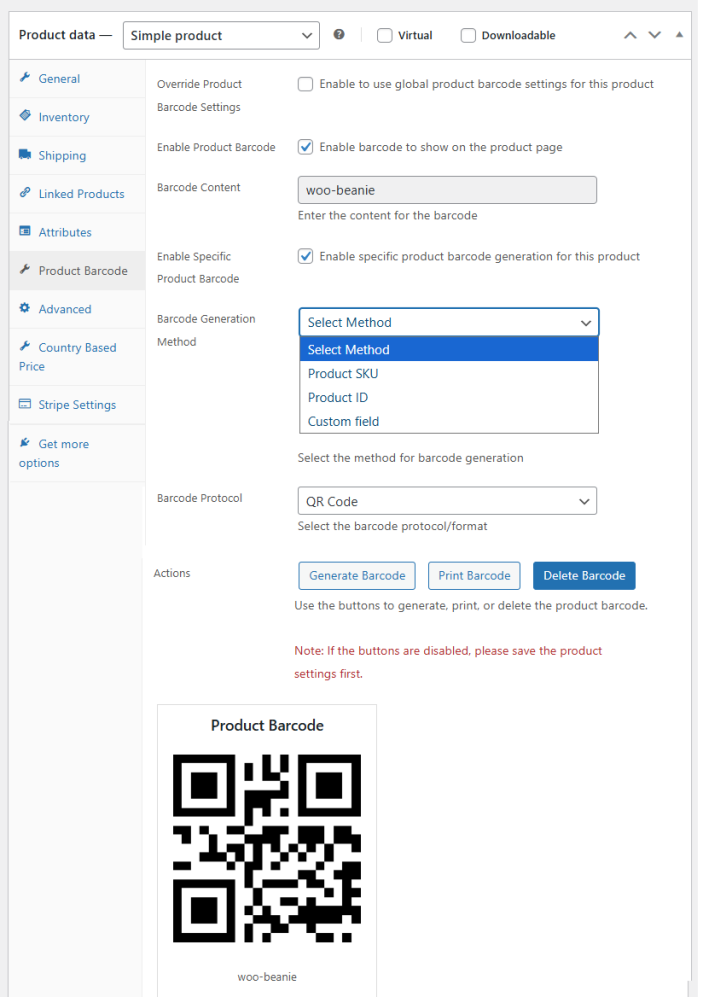Close the Barcode Generation Method dropdown
The height and width of the screenshot is (997, 703).
[x=449, y=322]
